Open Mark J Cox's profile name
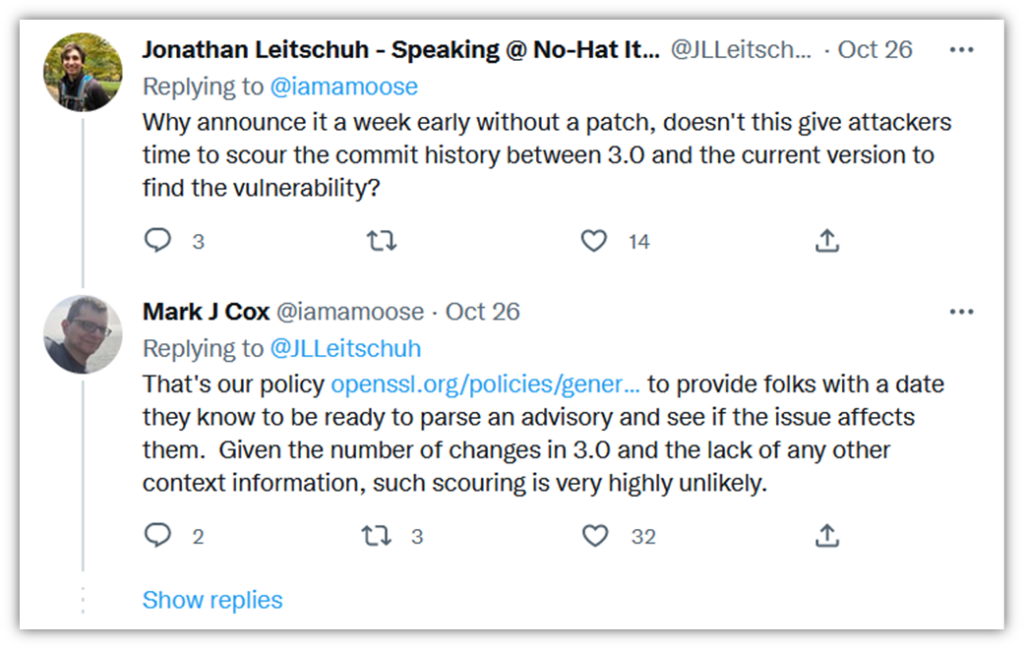Image resolution: width=1024 pixels, height=649 pixels. tap(206, 312)
